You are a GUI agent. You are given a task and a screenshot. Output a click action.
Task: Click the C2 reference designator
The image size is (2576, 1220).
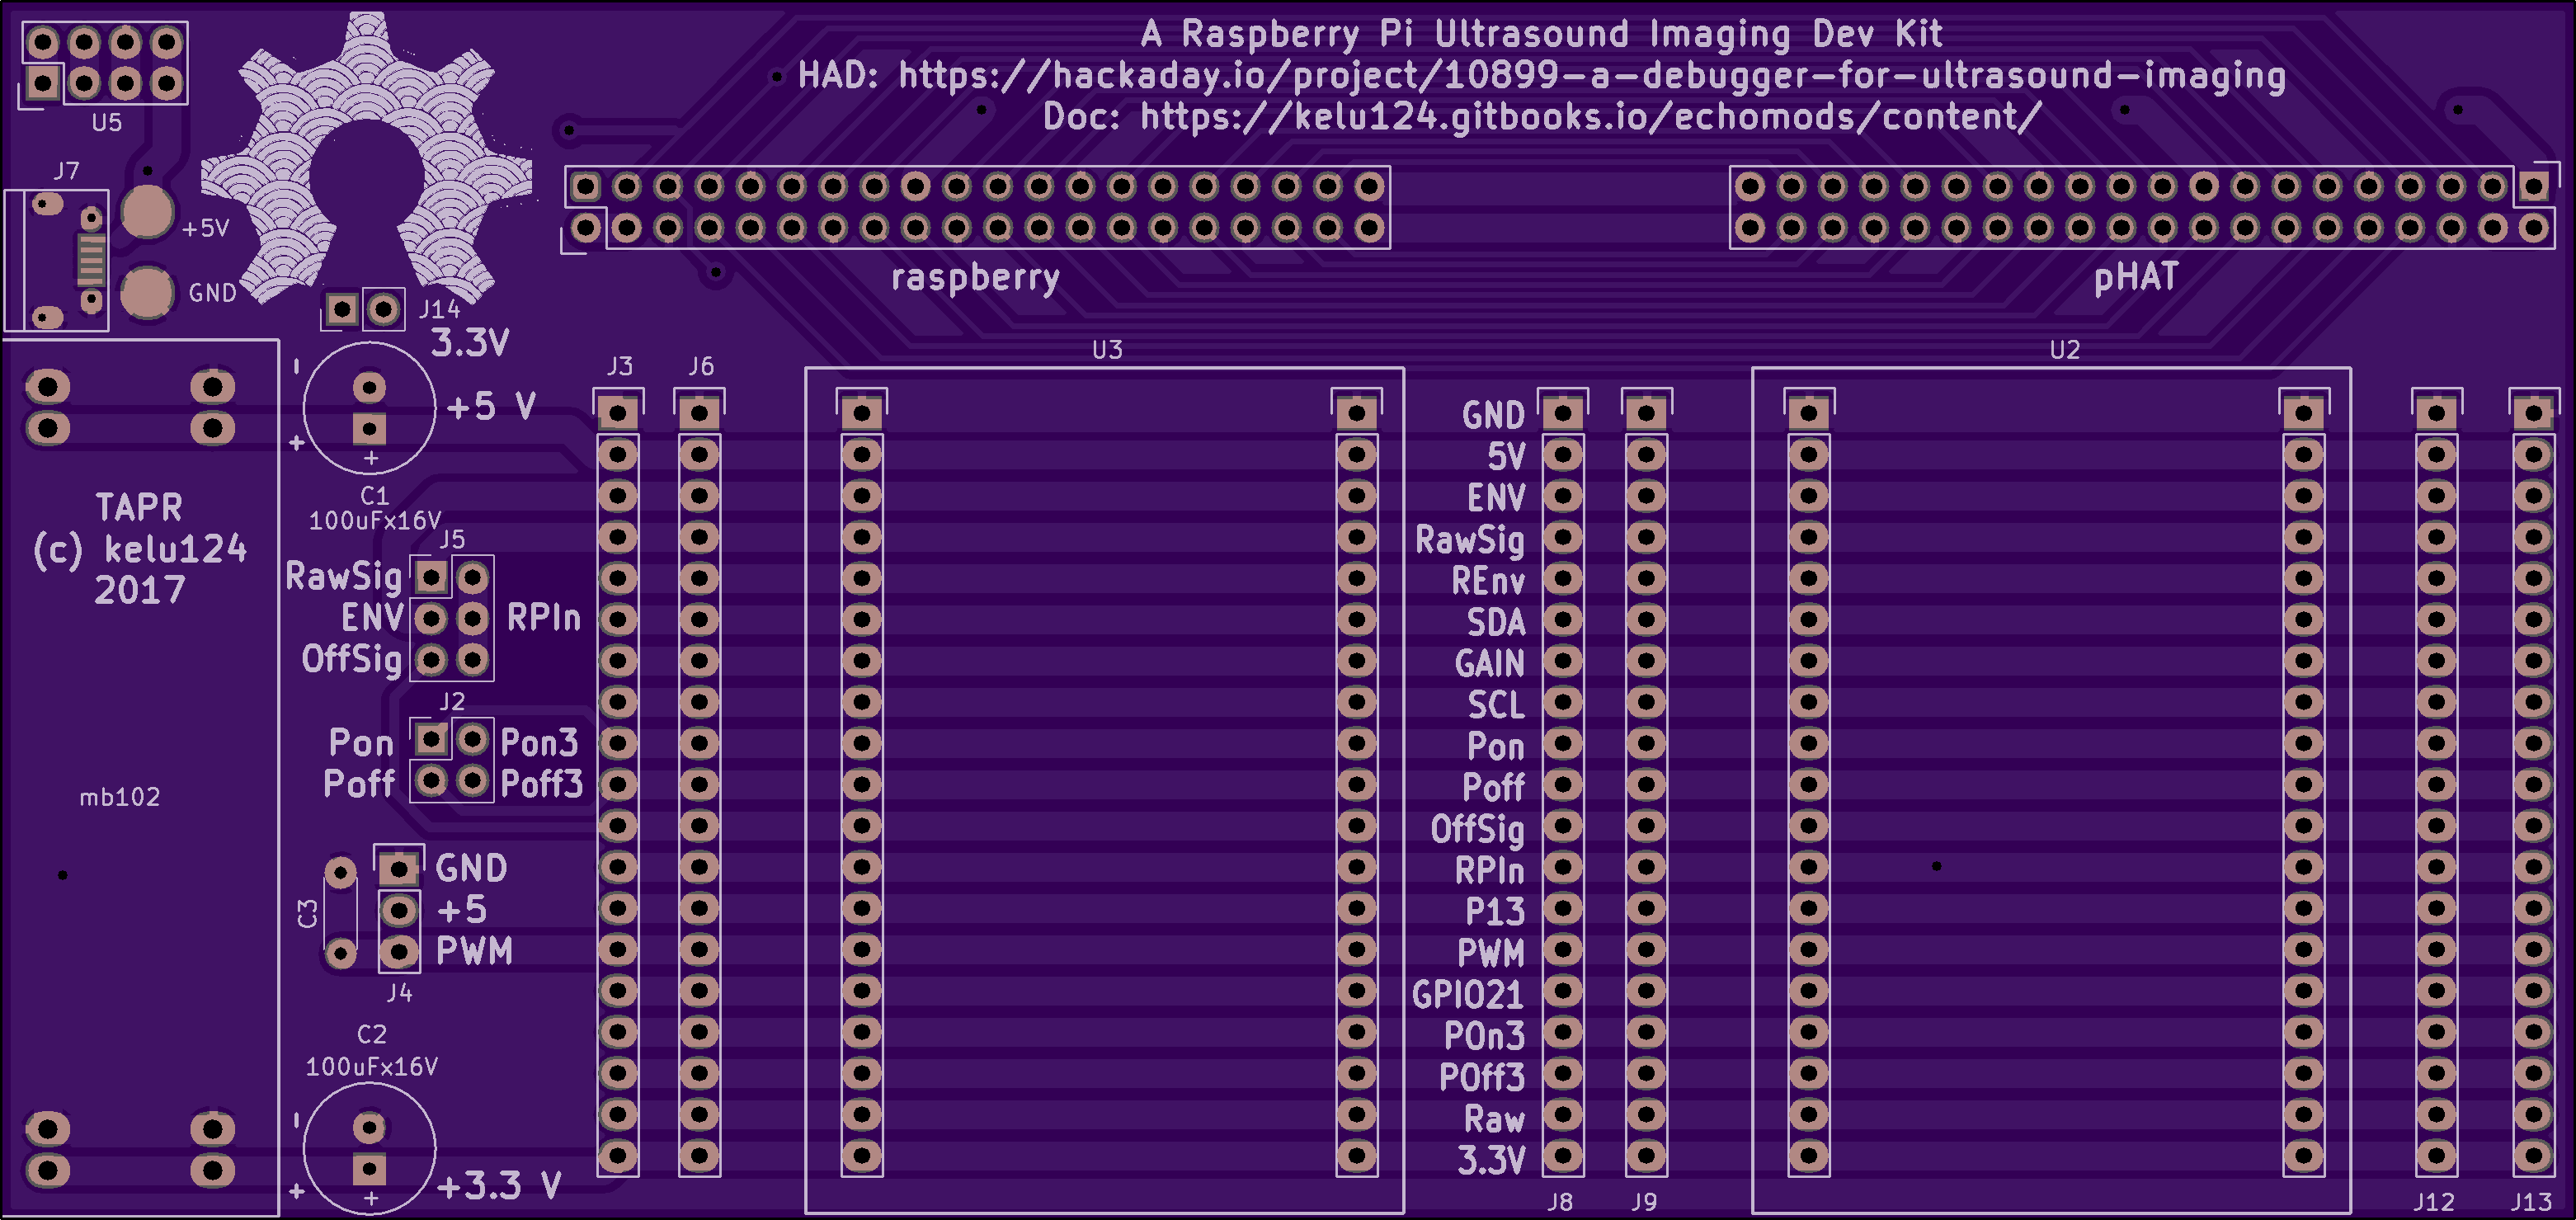371,1034
